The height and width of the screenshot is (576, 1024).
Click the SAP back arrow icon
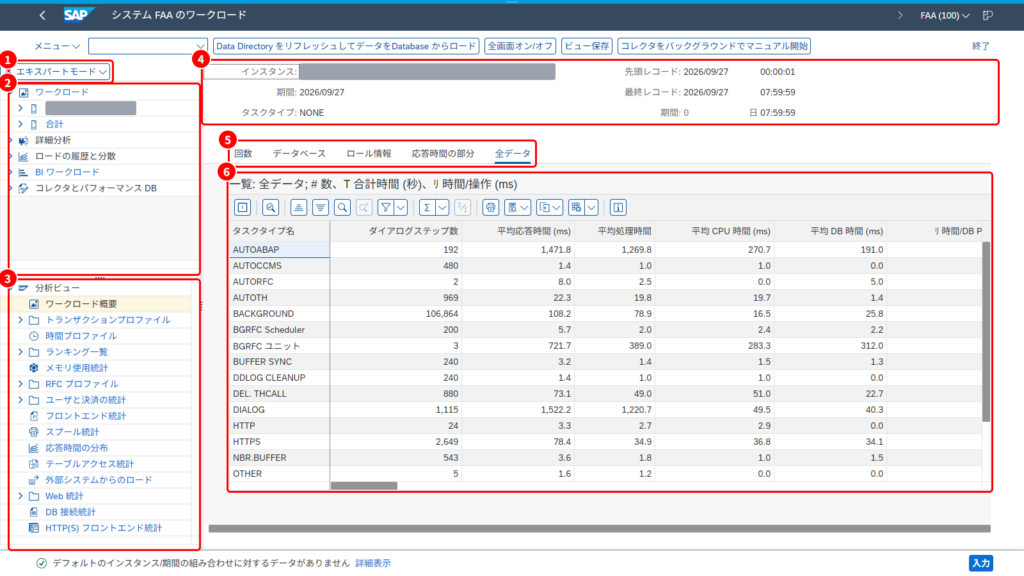pos(42,15)
